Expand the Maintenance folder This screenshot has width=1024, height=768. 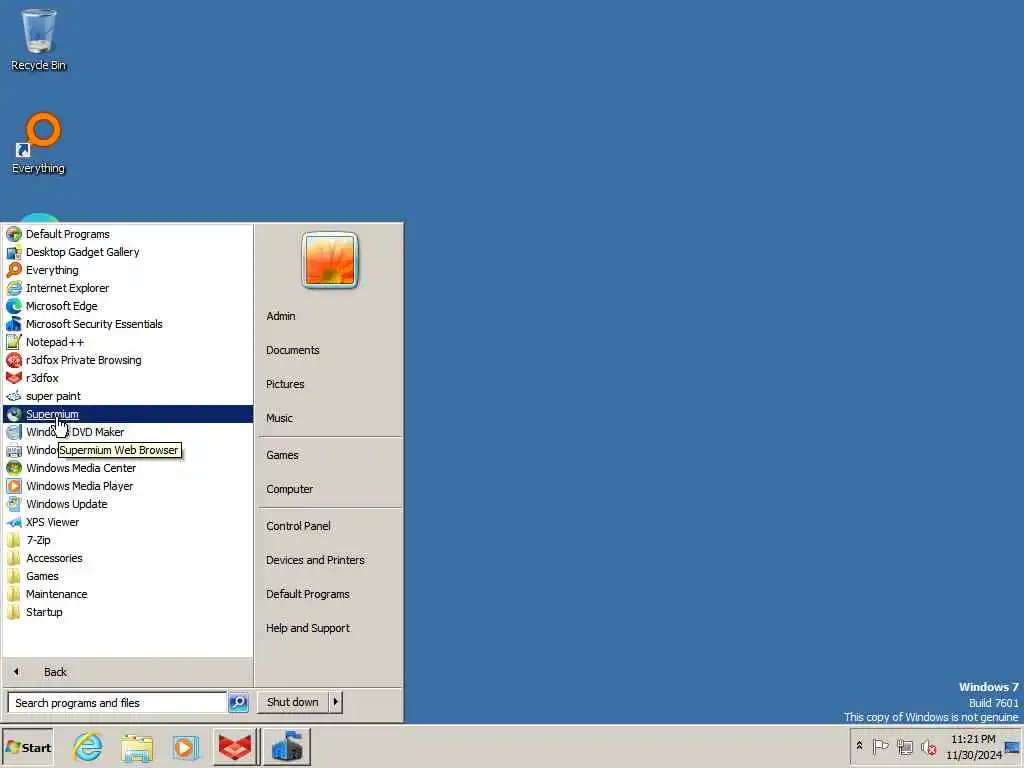(x=127, y=594)
